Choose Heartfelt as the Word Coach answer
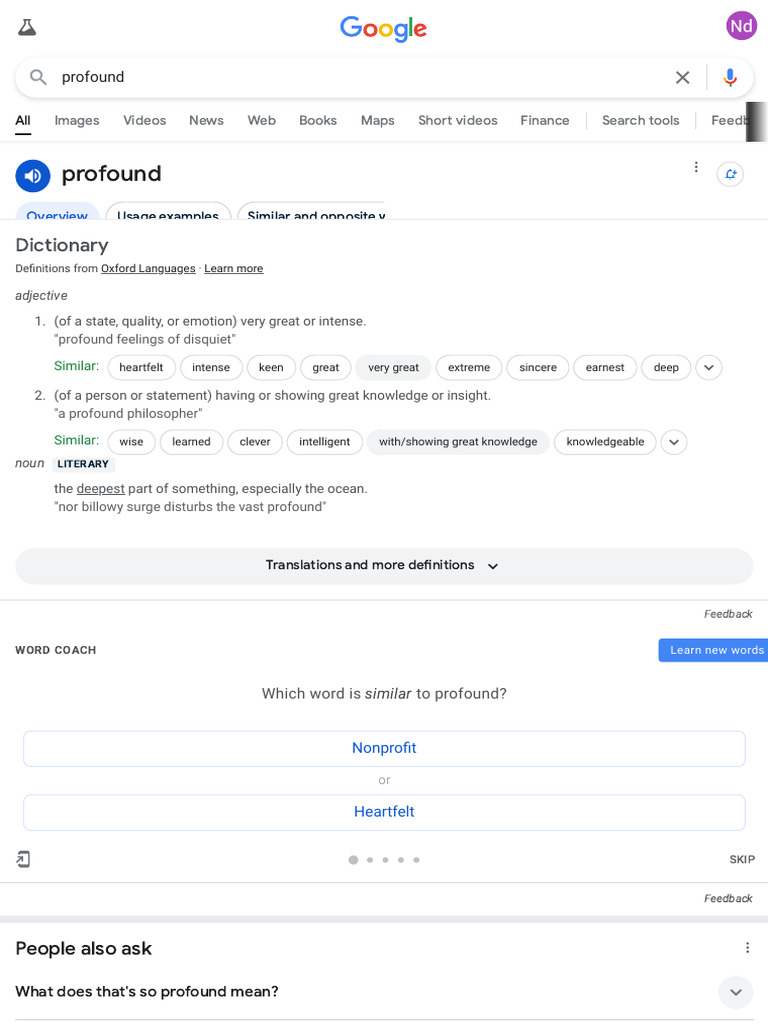Viewport: 768px width, 1024px height. coord(384,812)
